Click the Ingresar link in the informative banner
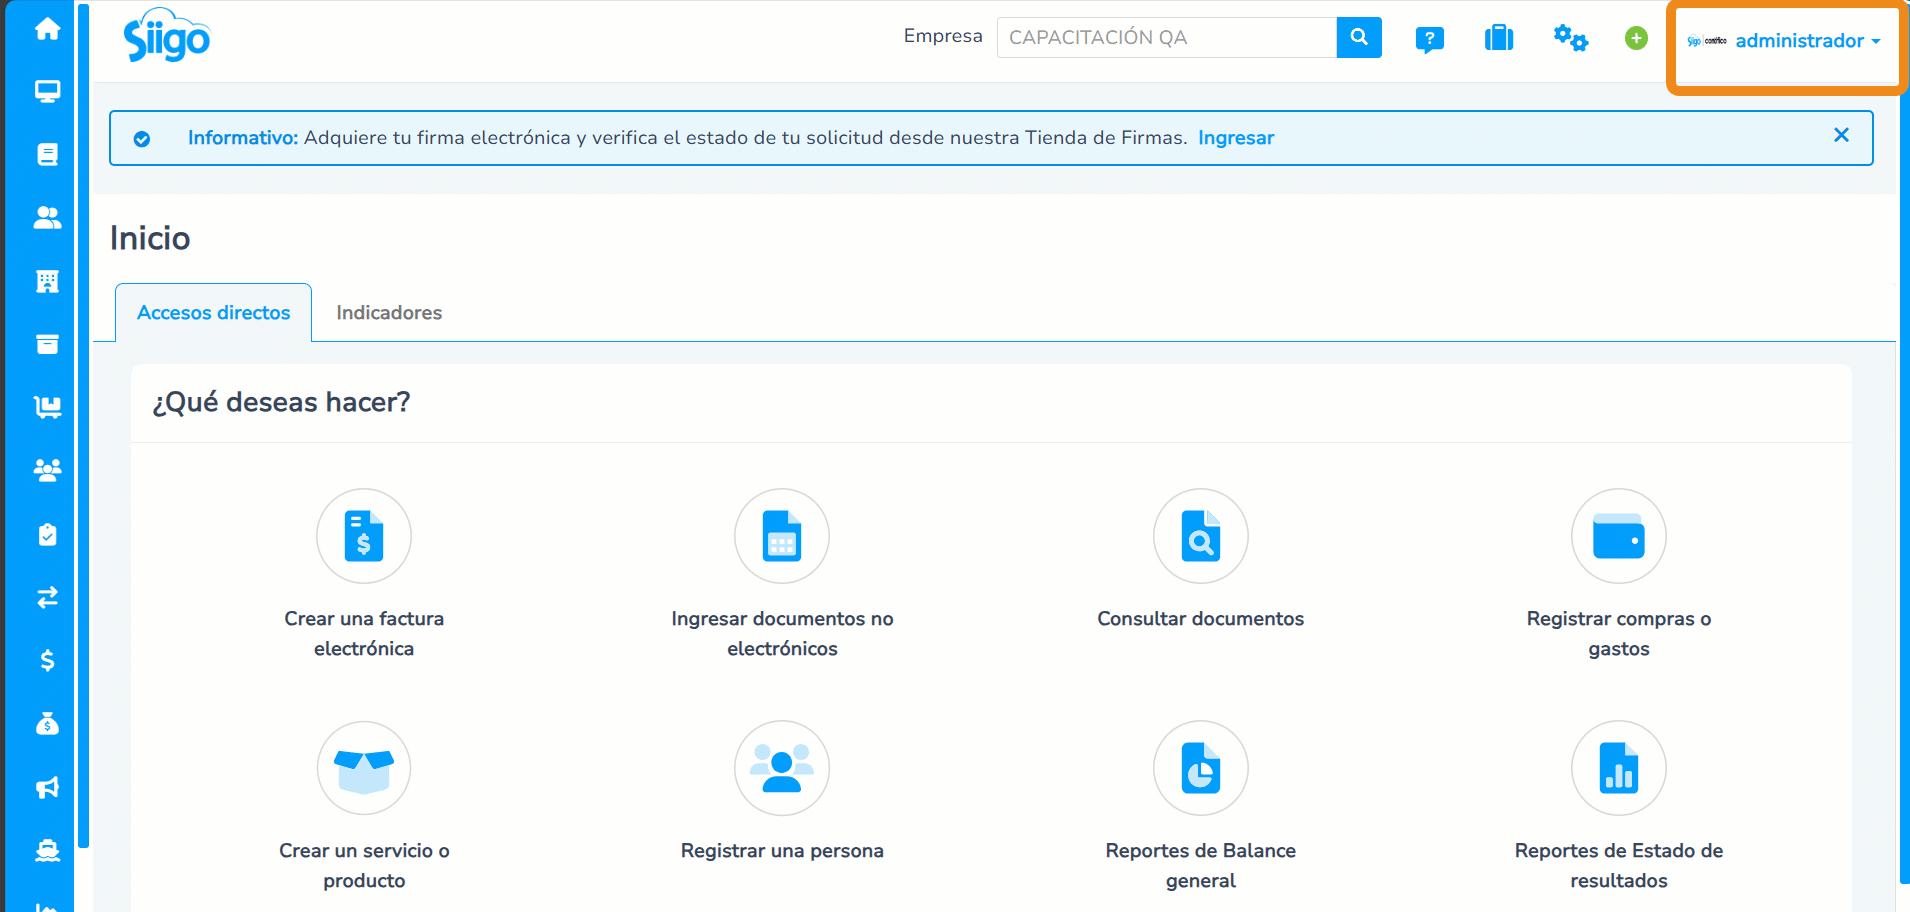The width and height of the screenshot is (1910, 912). coord(1236,137)
